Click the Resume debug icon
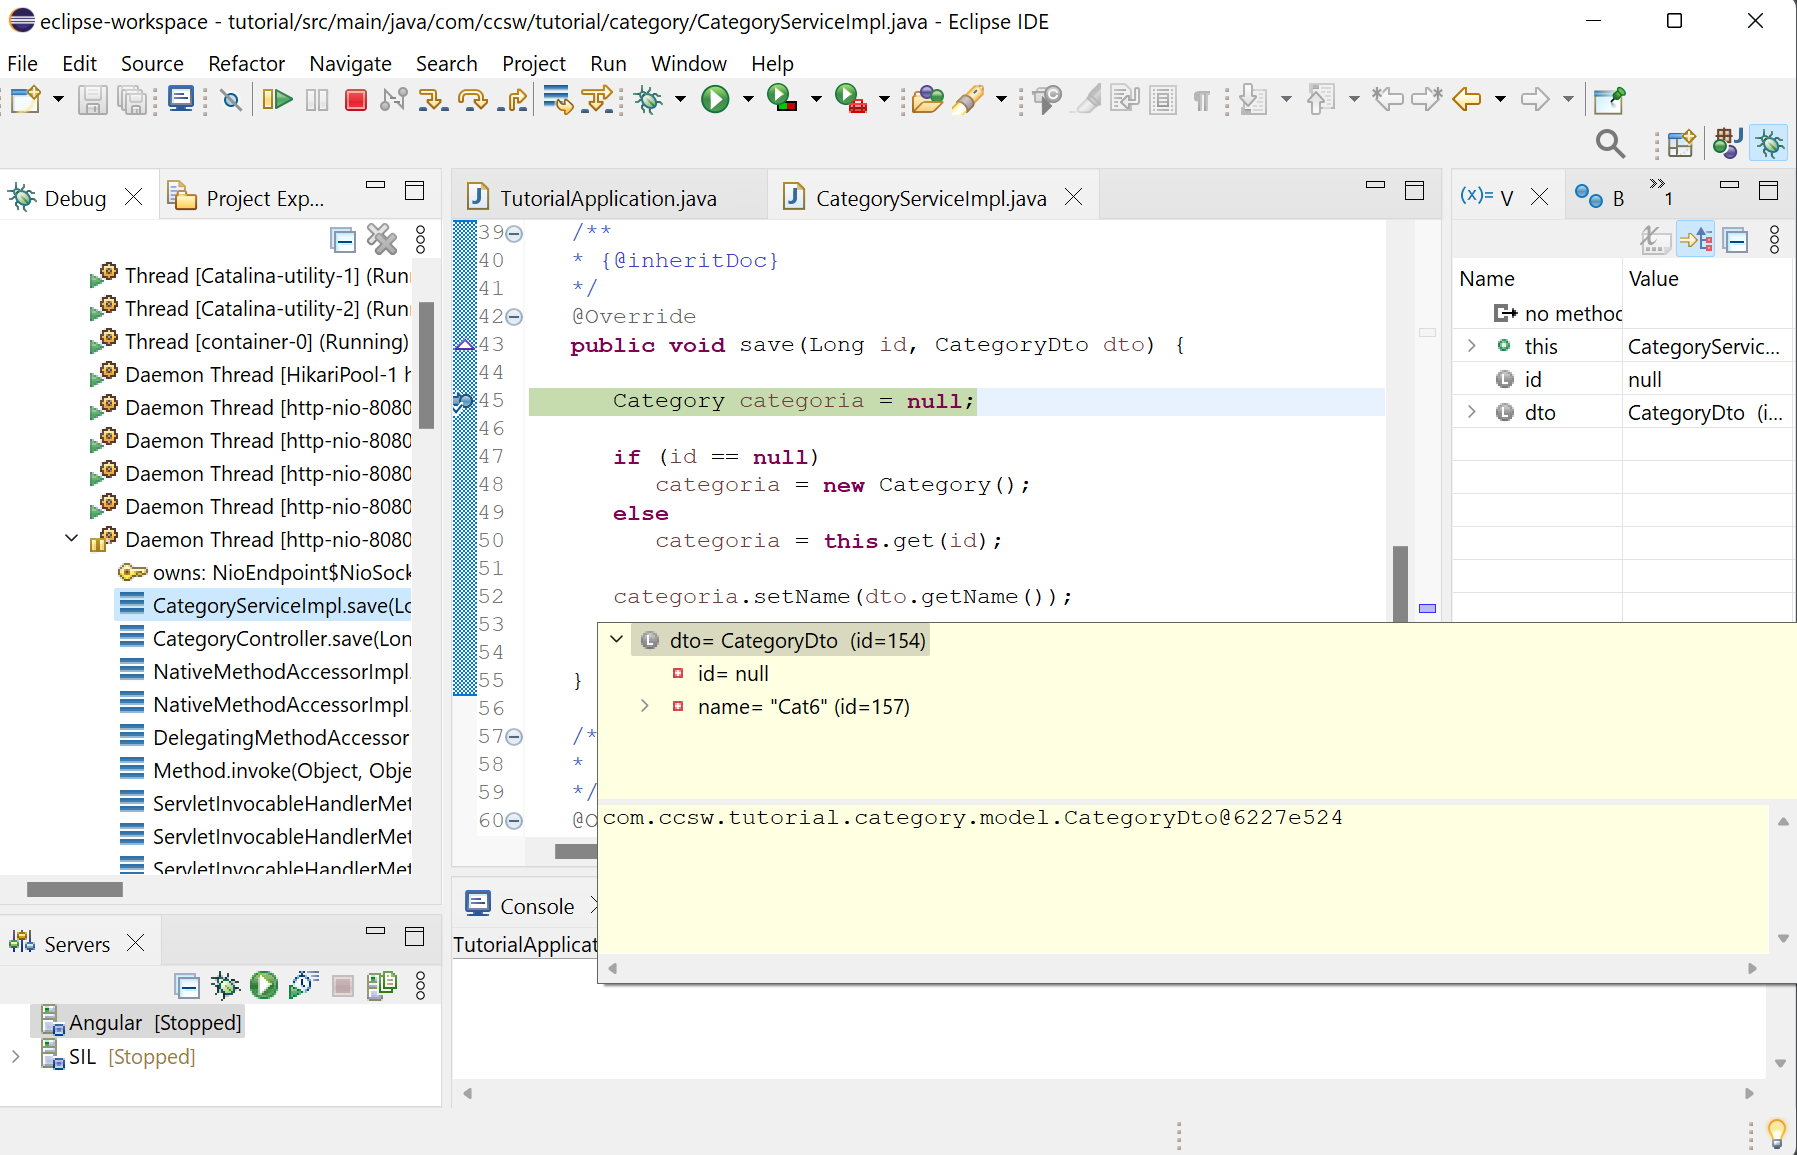This screenshot has width=1797, height=1155. click(x=277, y=99)
